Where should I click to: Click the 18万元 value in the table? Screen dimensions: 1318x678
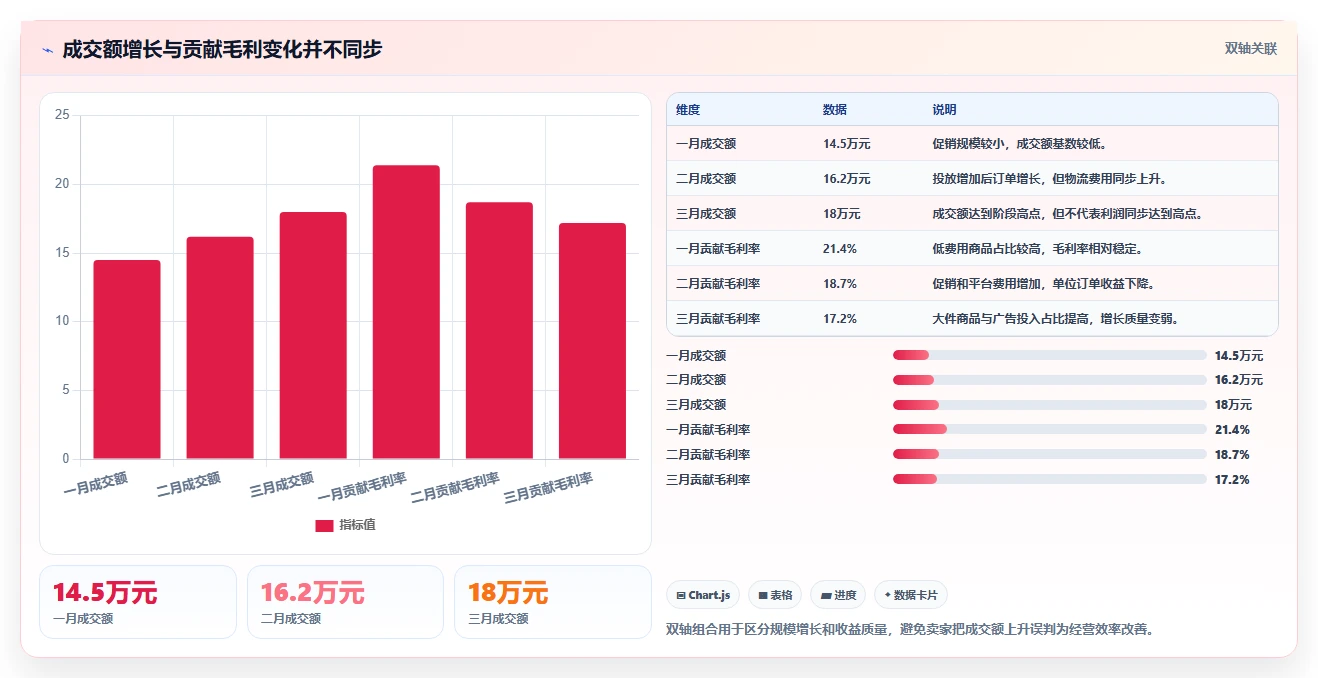coord(842,214)
